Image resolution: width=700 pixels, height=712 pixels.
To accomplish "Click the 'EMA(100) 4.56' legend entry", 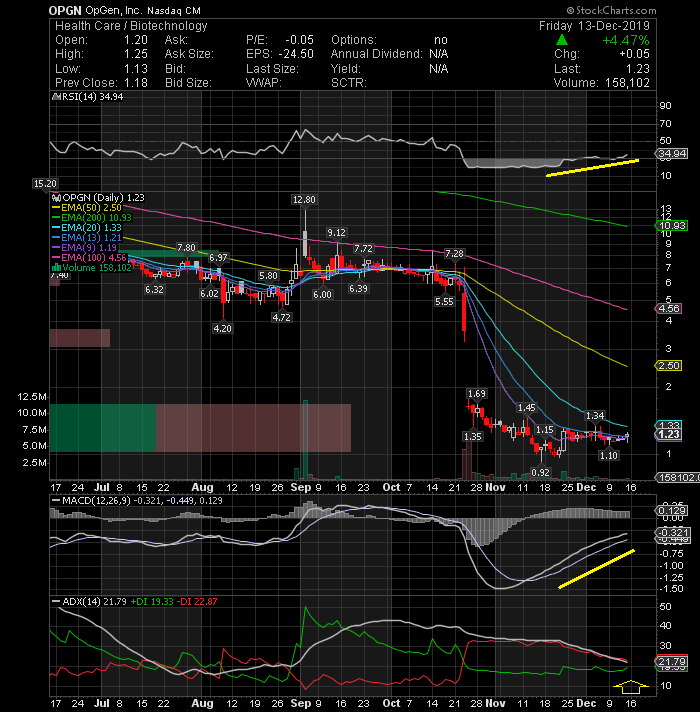I will coord(89,257).
